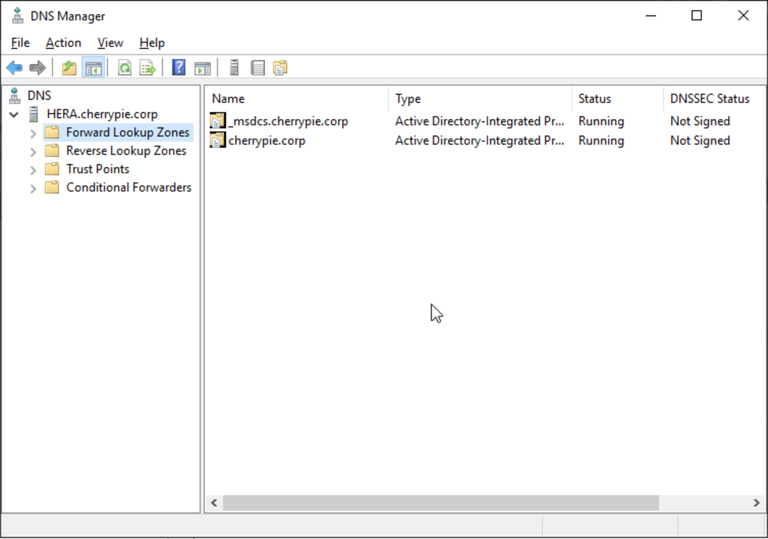Collapse the HERA.cherrypie.corp server node
The width and height of the screenshot is (768, 539).
pyautogui.click(x=14, y=115)
